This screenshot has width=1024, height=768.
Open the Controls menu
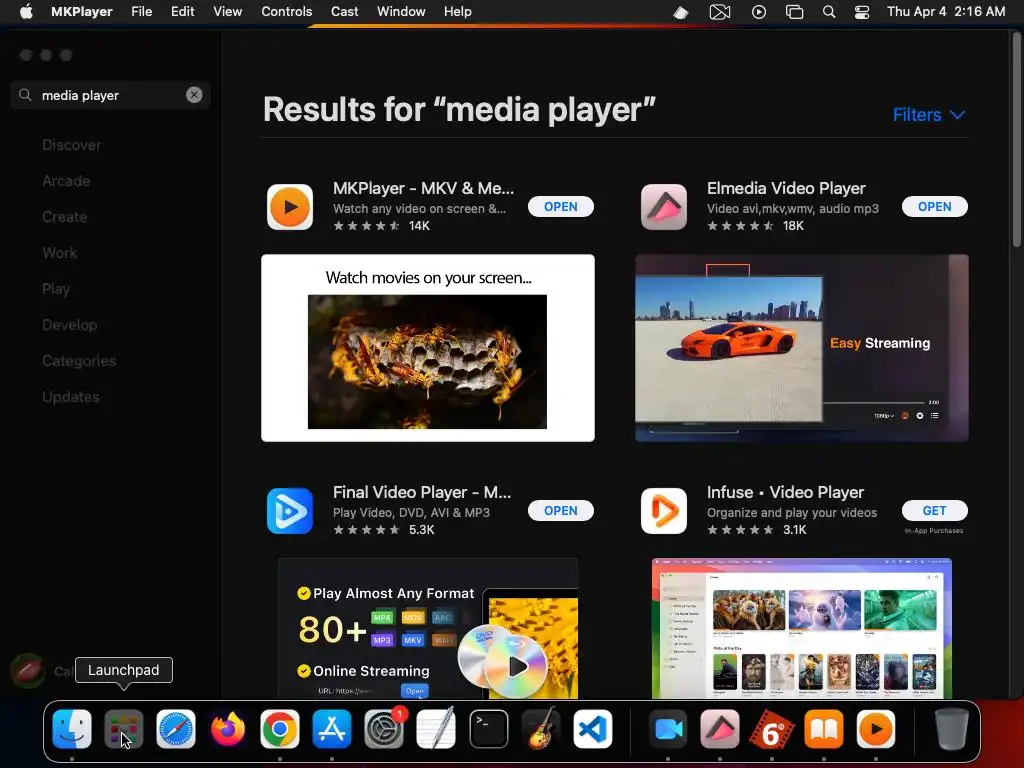[286, 12]
